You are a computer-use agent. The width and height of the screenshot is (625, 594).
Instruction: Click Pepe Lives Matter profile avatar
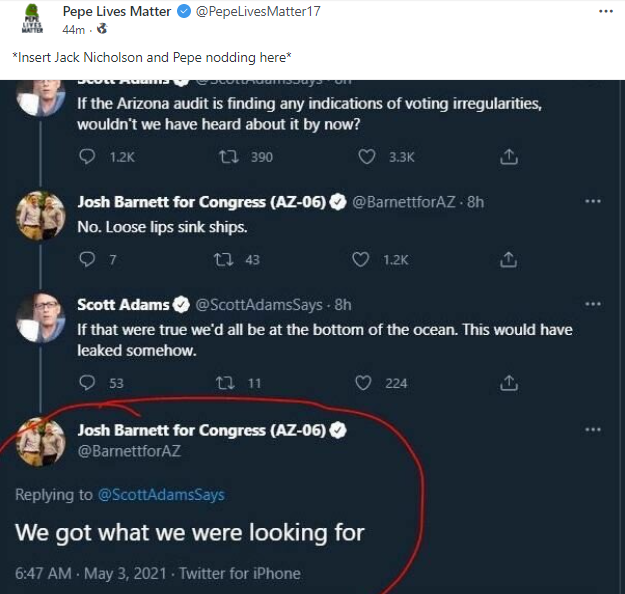[31, 19]
